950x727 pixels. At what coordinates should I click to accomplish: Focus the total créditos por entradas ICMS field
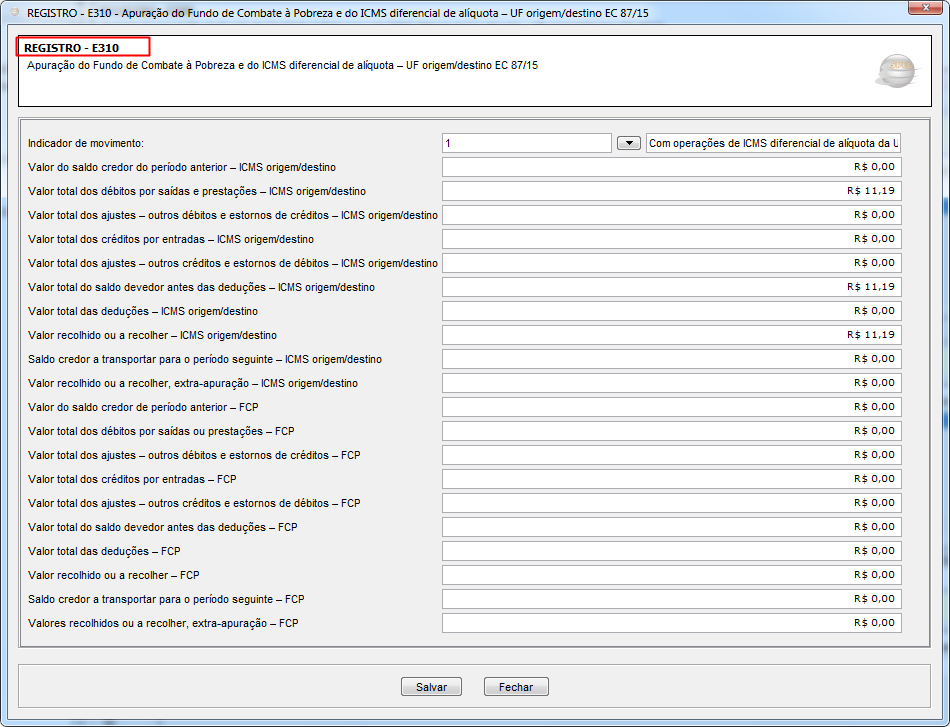(x=671, y=239)
